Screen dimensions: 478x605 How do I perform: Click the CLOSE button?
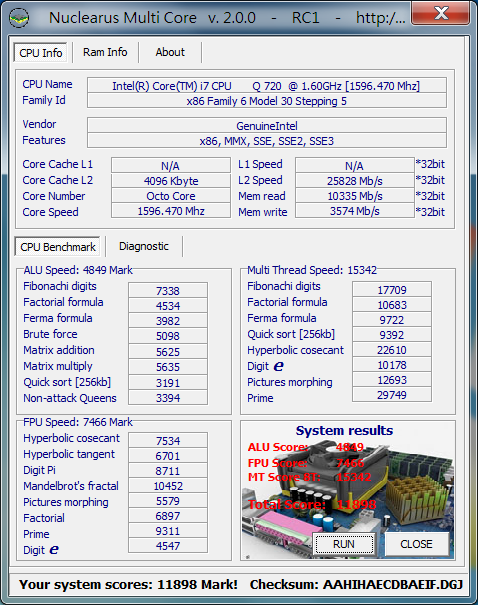(416, 544)
